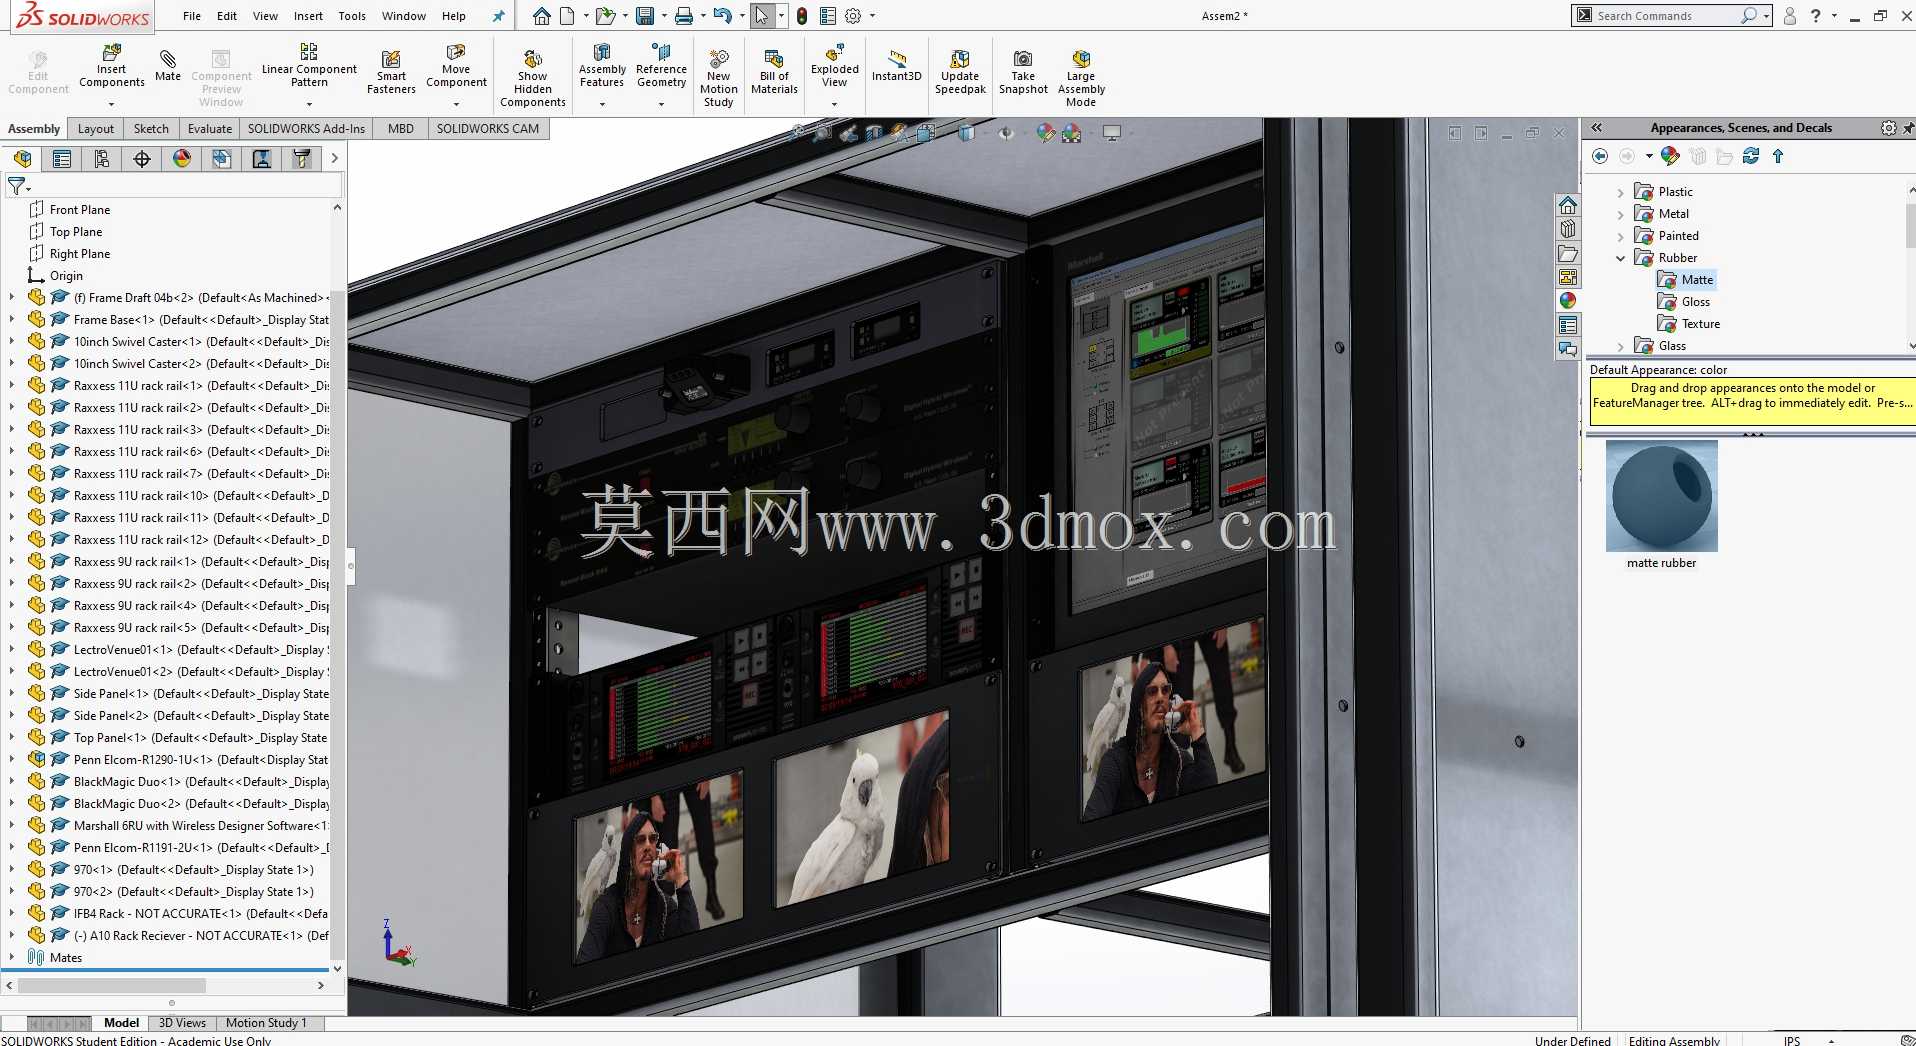Expand the Mates folder in tree
The width and height of the screenshot is (1916, 1046).
(x=12, y=957)
